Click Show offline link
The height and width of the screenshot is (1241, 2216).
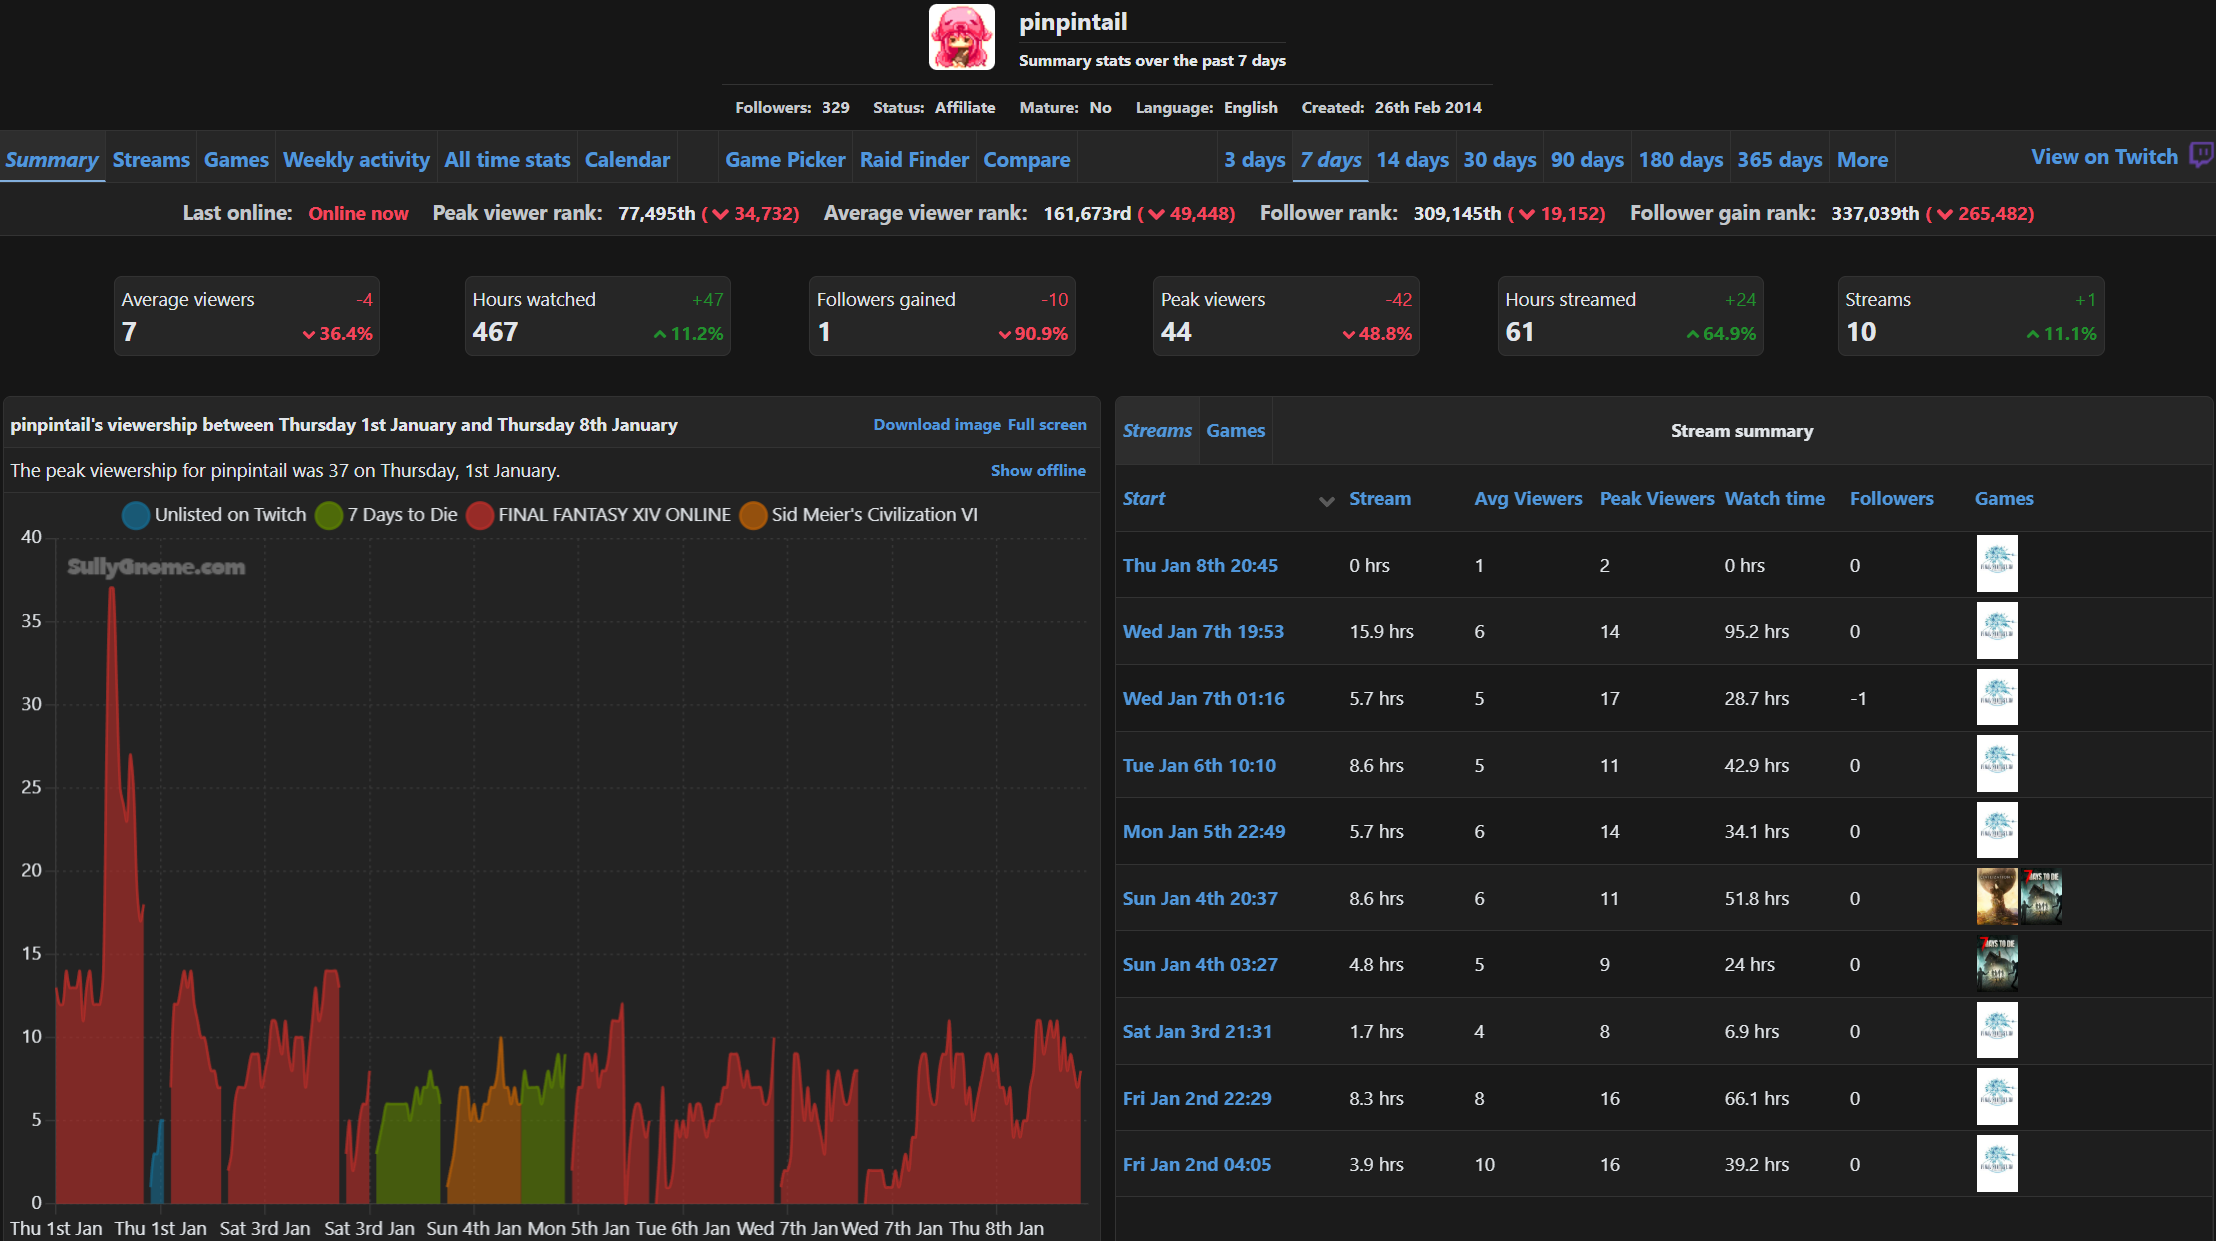tap(1037, 470)
